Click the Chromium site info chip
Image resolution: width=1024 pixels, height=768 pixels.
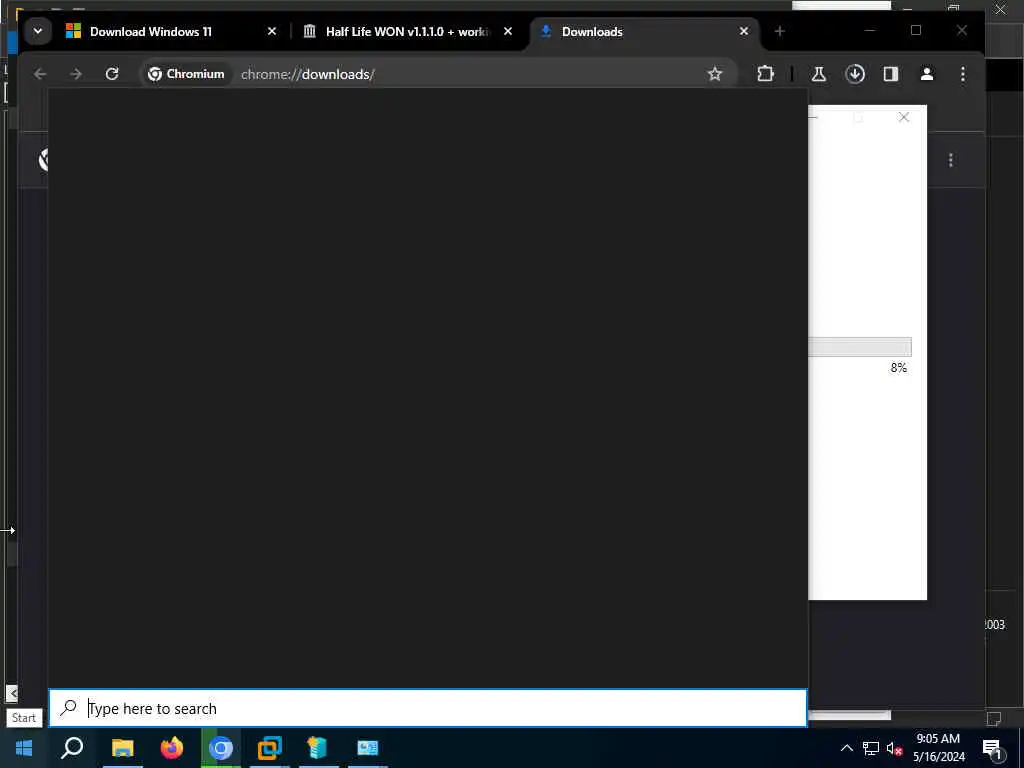[x=186, y=74]
